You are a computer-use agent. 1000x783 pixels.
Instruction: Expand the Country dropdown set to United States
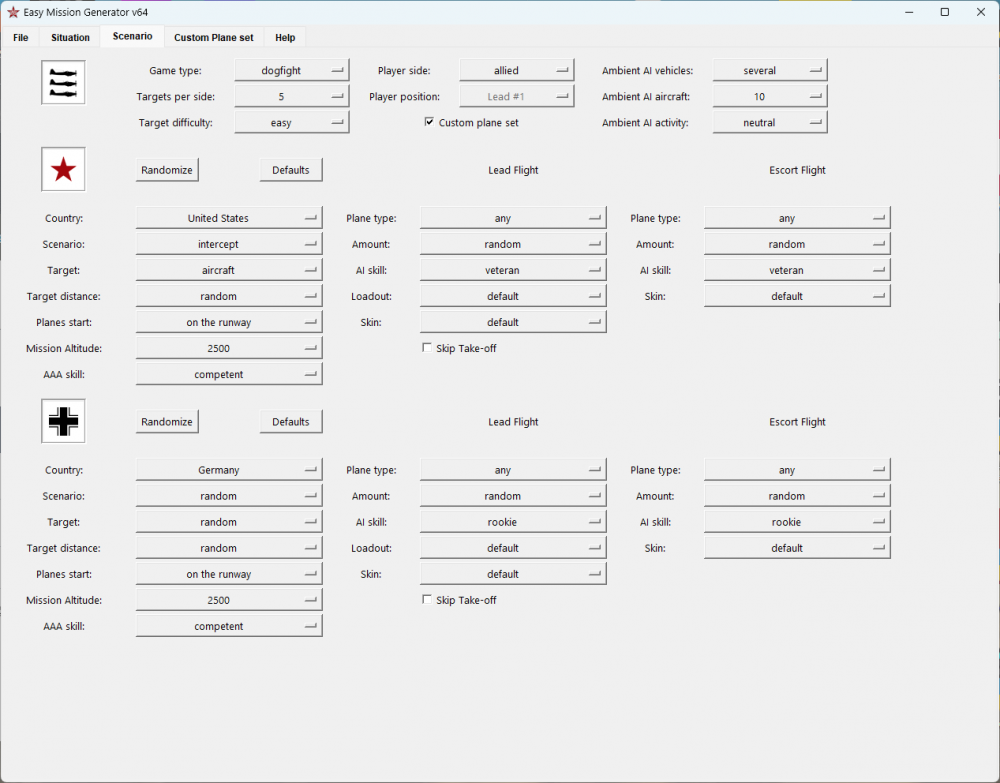(228, 219)
